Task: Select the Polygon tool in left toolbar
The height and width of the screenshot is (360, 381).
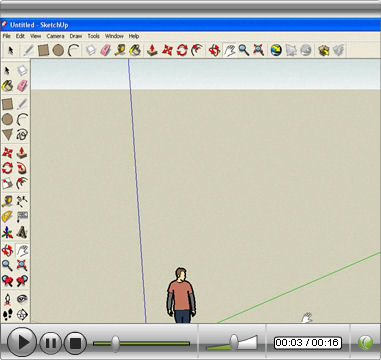Action: pos(7,135)
